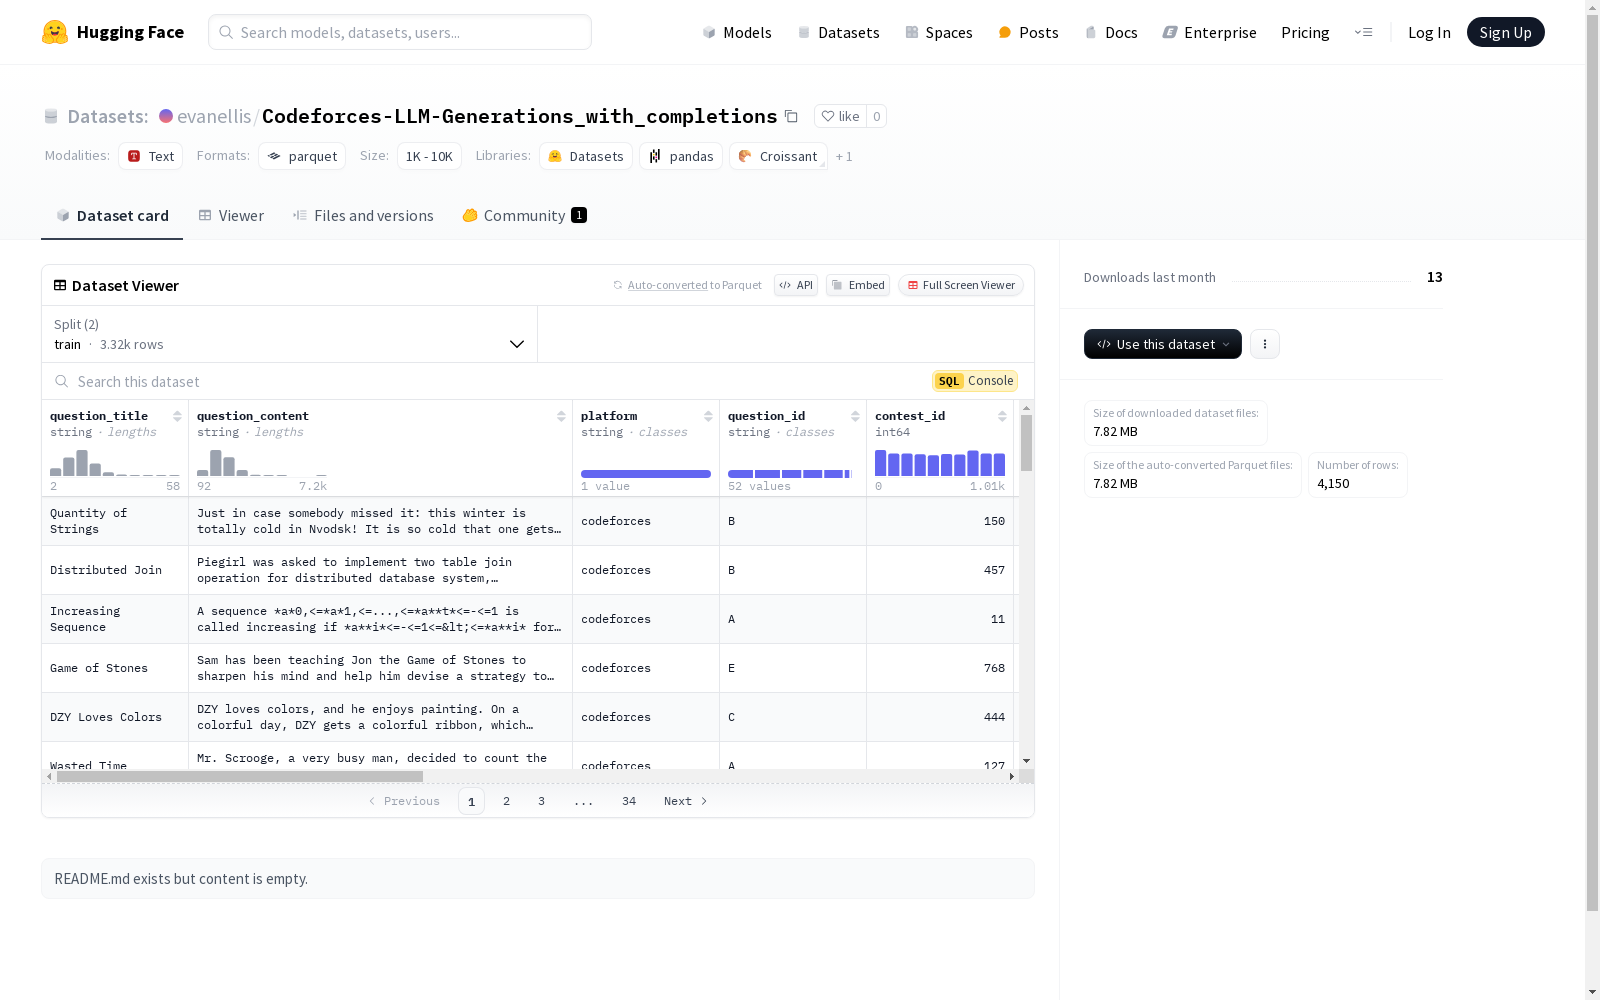Select contest_id value 457 cell

(940, 570)
